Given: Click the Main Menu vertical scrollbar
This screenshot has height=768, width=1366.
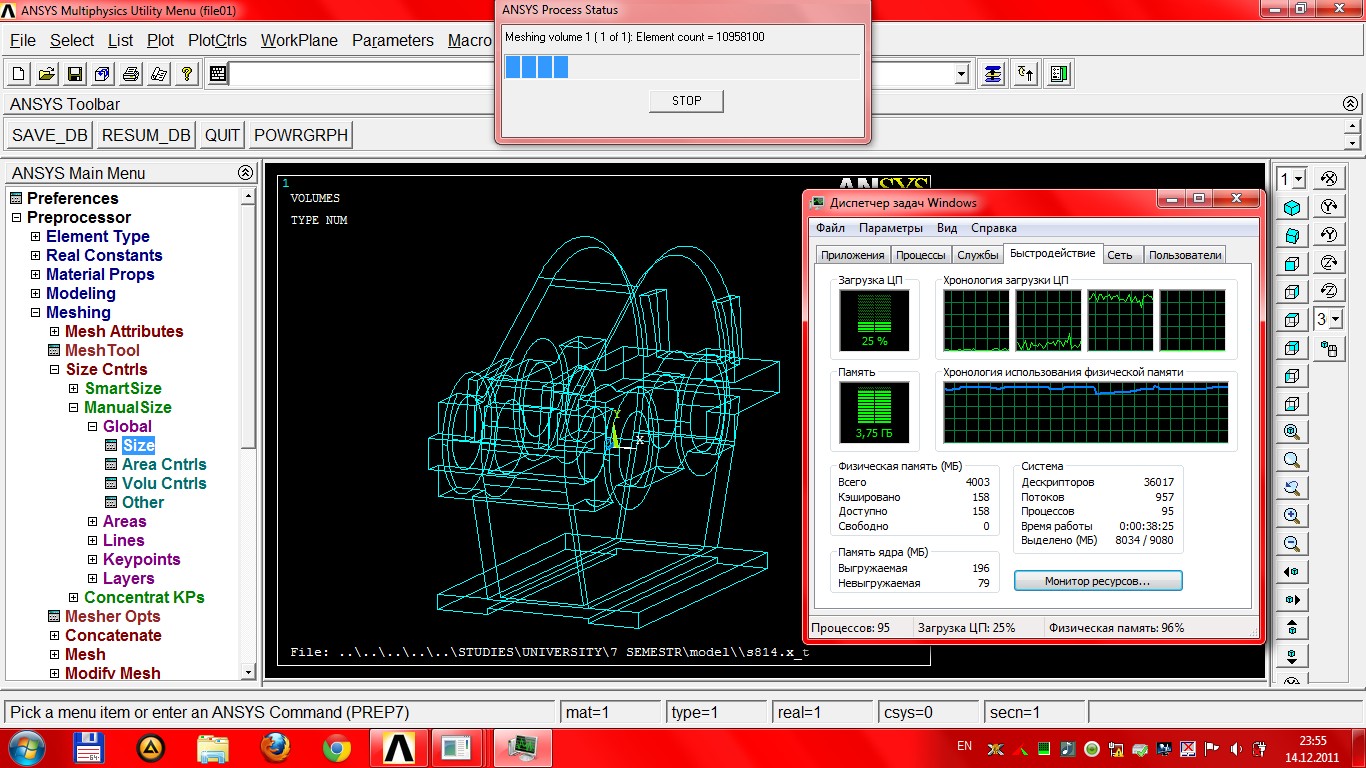Looking at the screenshot, I should 249,434.
